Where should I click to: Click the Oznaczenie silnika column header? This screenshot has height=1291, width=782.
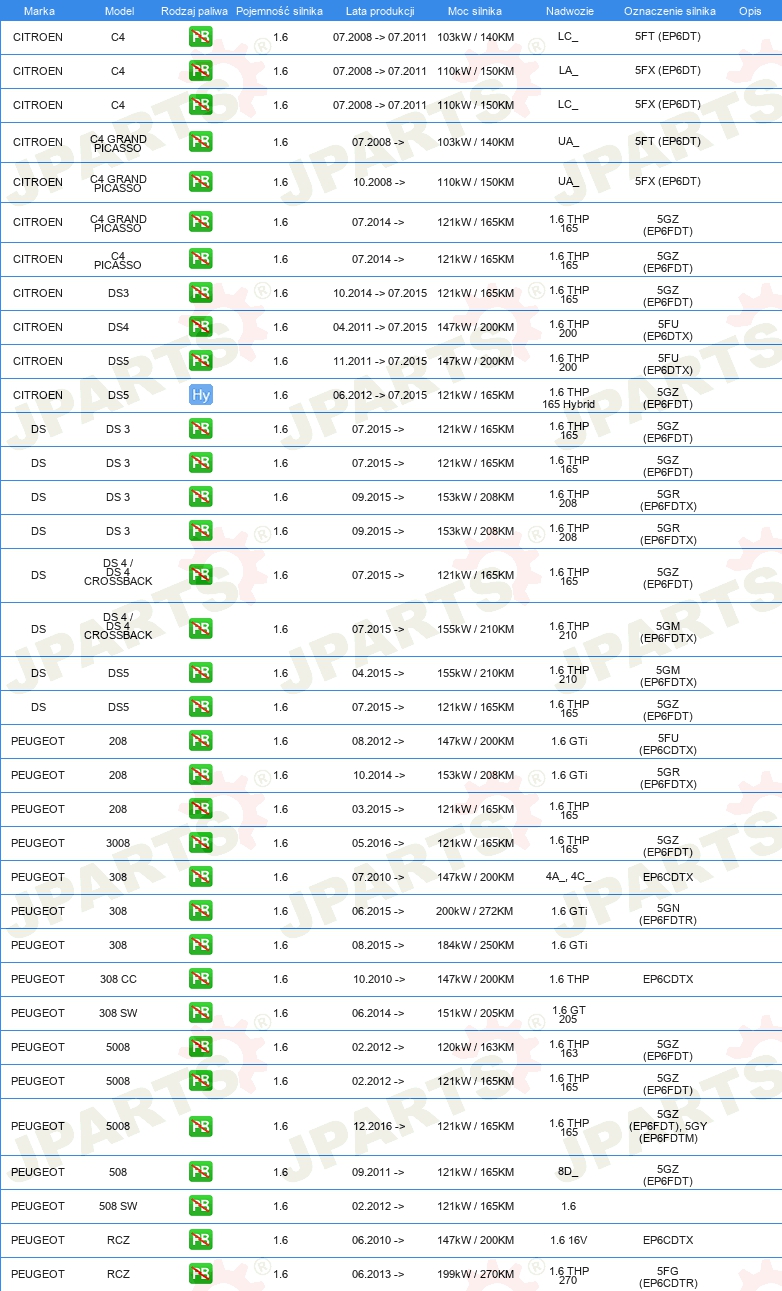pos(669,10)
